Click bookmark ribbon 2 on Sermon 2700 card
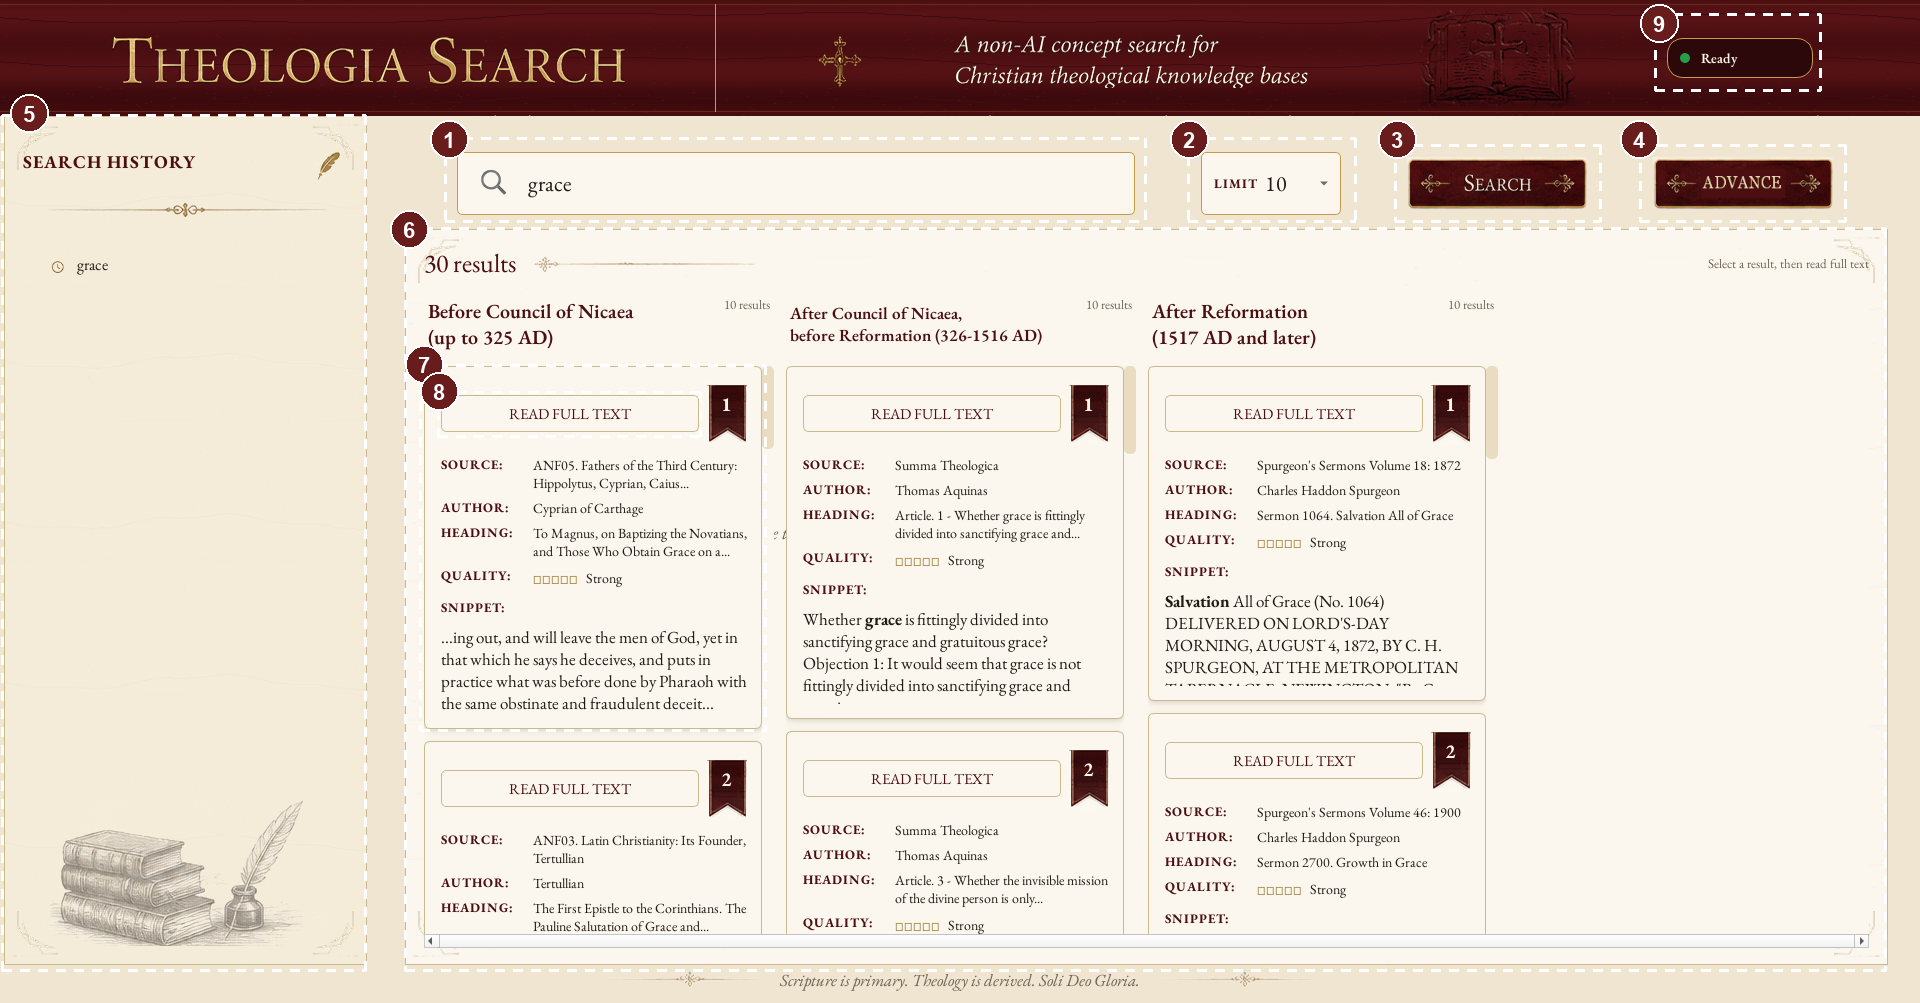Viewport: 1920px width, 1003px height. click(x=1451, y=759)
